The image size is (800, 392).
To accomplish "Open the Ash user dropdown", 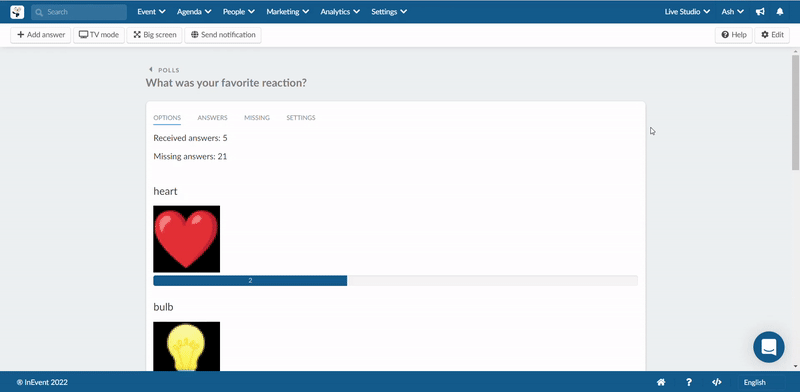I will pos(732,12).
